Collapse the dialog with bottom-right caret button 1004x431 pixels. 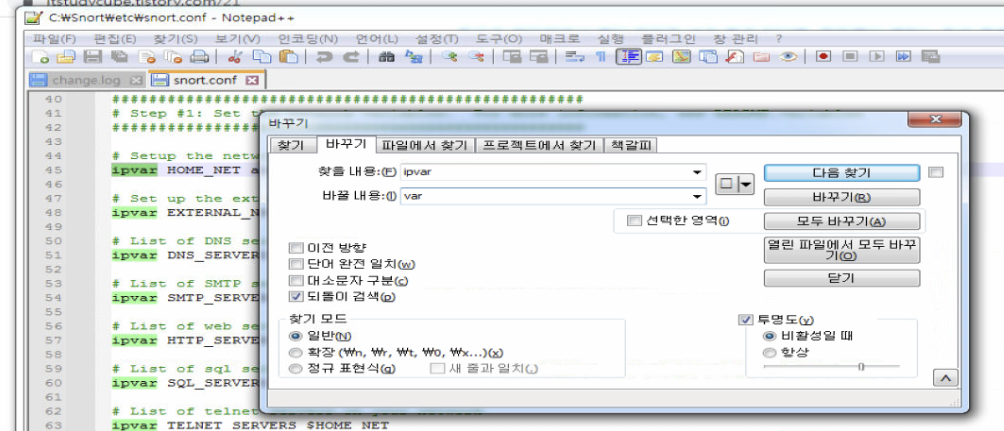(944, 378)
